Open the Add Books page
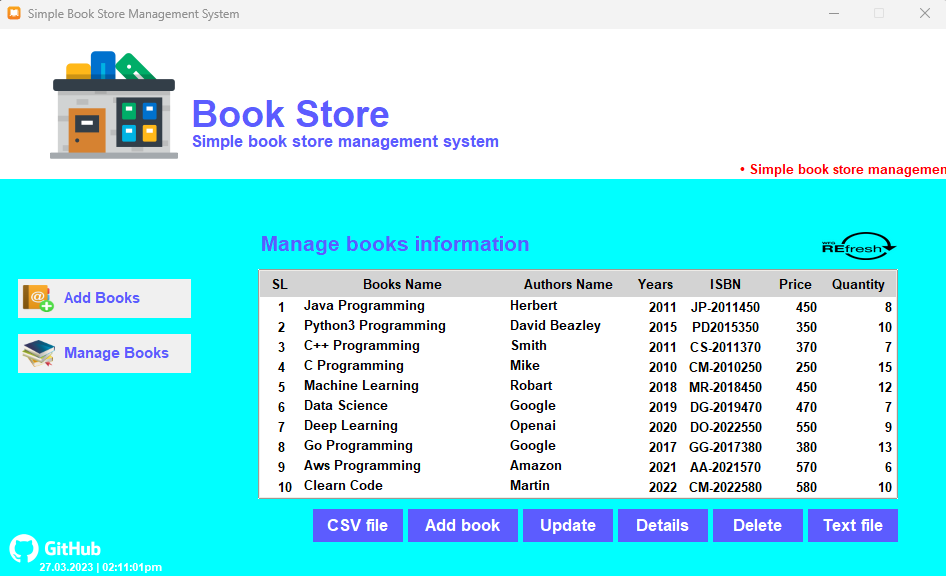 pos(104,298)
